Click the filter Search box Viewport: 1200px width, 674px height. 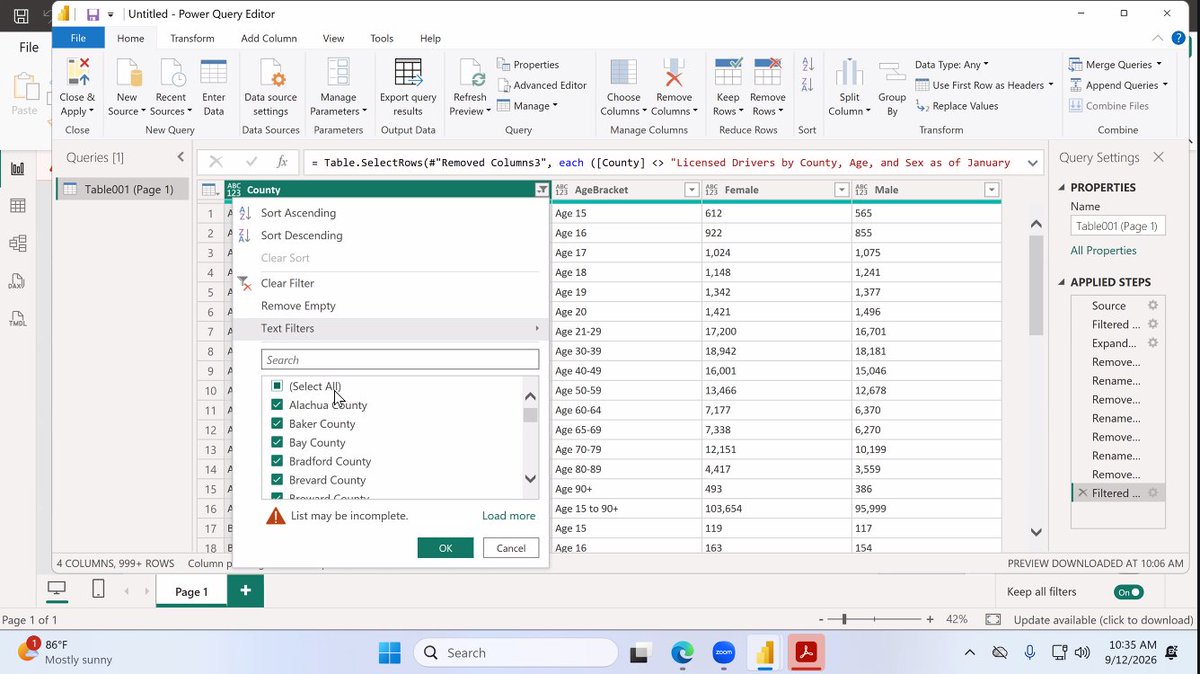400,360
